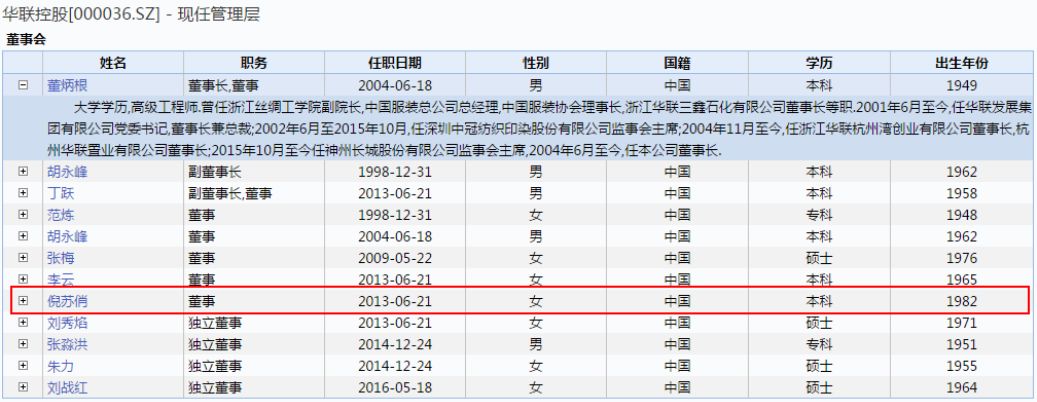Select 硕士 education cell for 张梅

(819, 258)
